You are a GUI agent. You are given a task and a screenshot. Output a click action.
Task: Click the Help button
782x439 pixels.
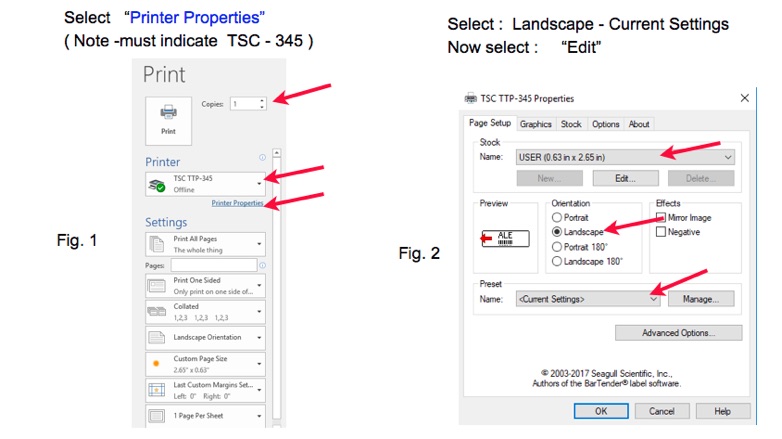point(723,411)
